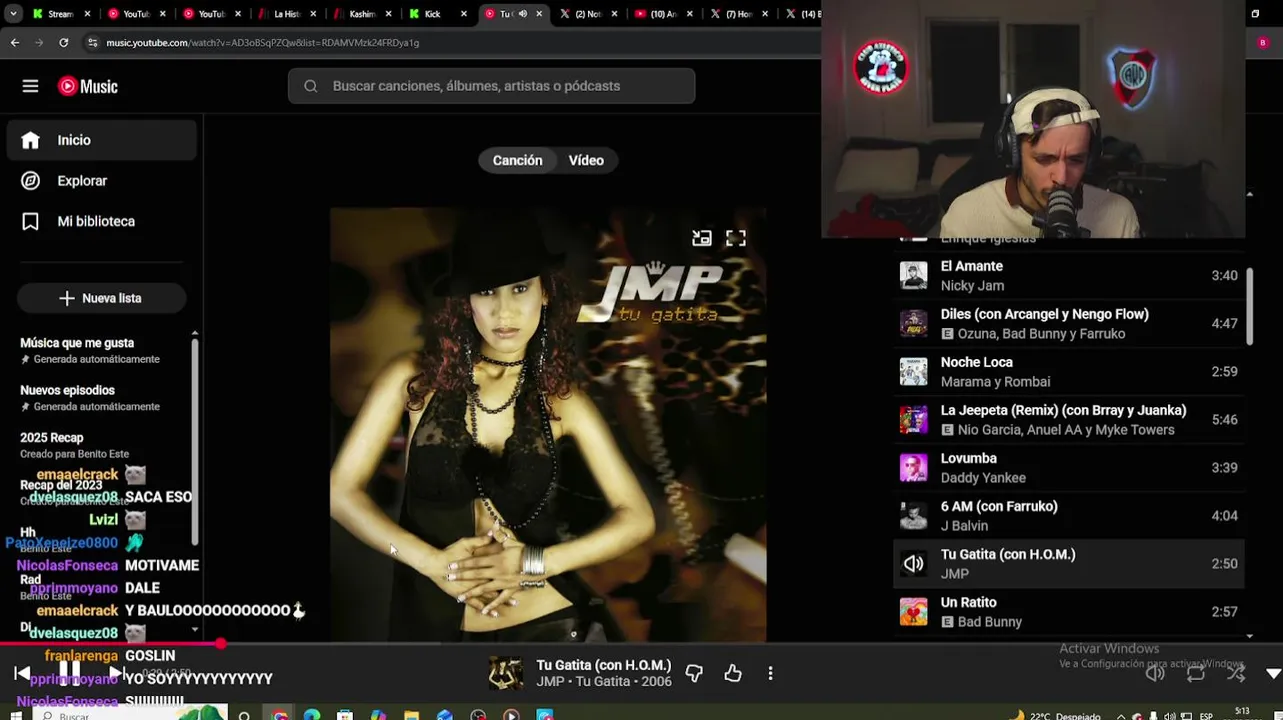1283x720 pixels.
Task: Click the Nueva lista button
Action: pos(101,298)
